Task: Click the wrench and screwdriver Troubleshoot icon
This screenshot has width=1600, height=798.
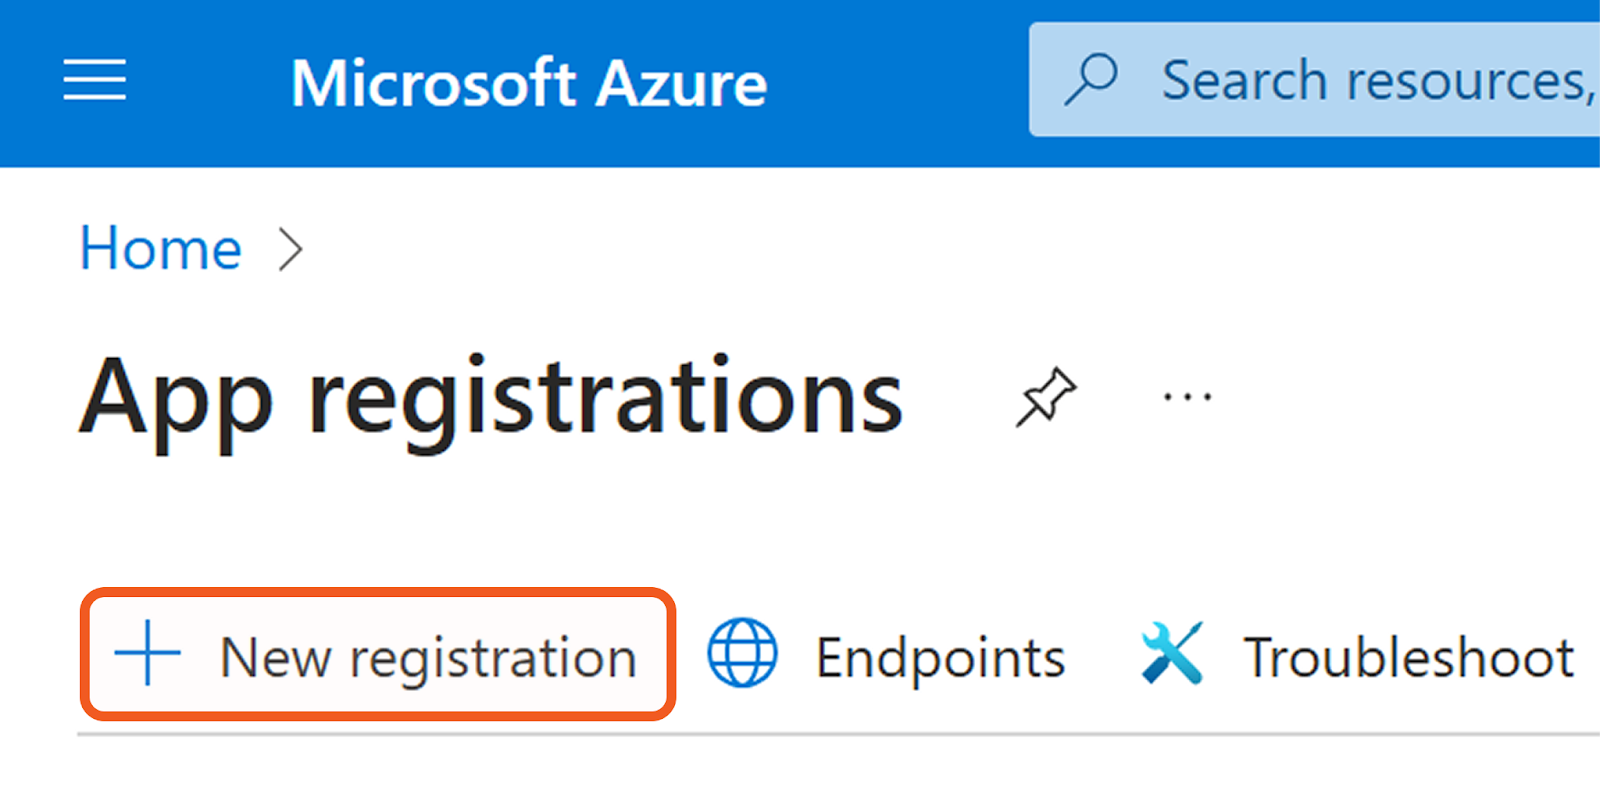Action: pos(1171,654)
